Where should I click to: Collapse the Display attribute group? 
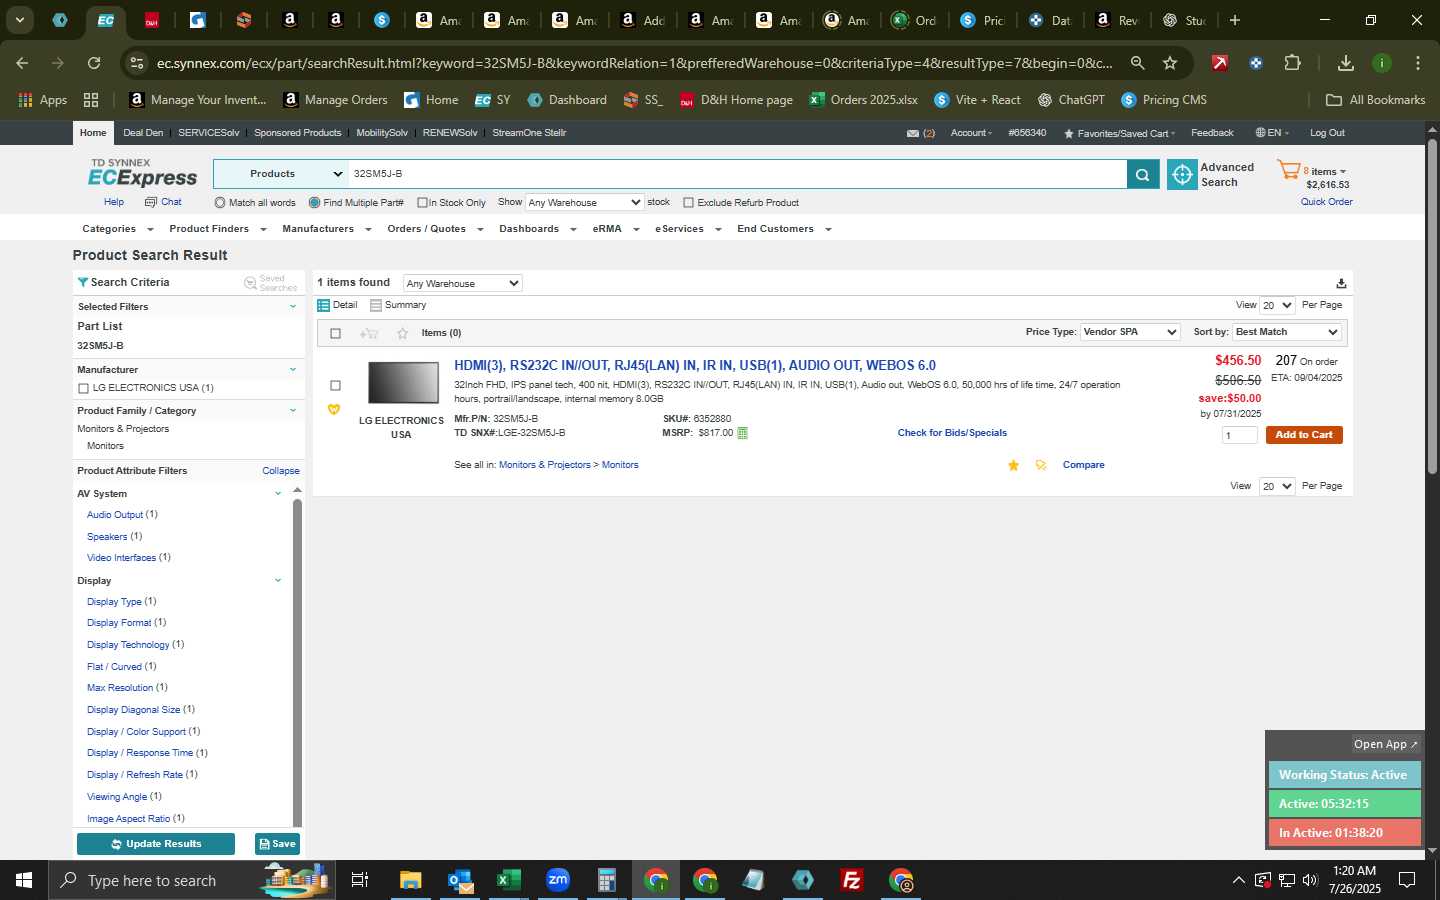(x=278, y=580)
